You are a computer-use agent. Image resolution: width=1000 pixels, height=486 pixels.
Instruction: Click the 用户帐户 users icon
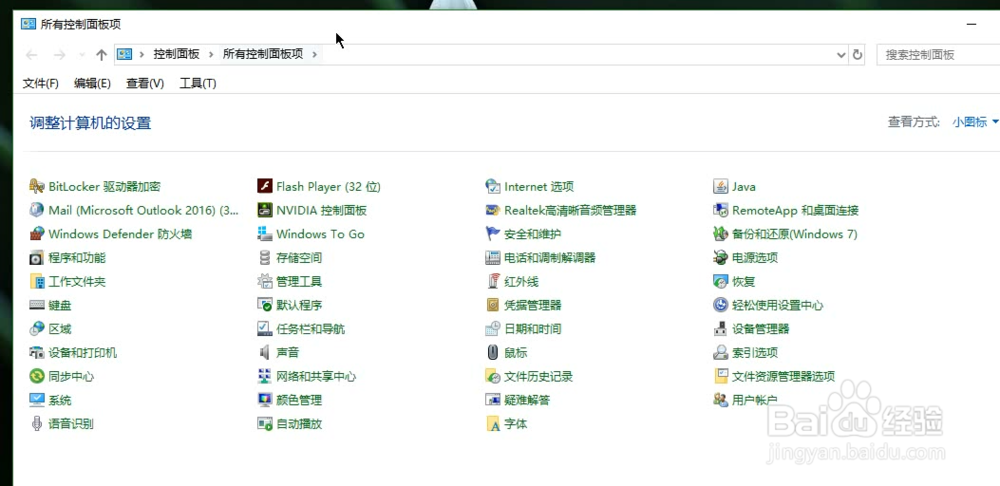(721, 400)
